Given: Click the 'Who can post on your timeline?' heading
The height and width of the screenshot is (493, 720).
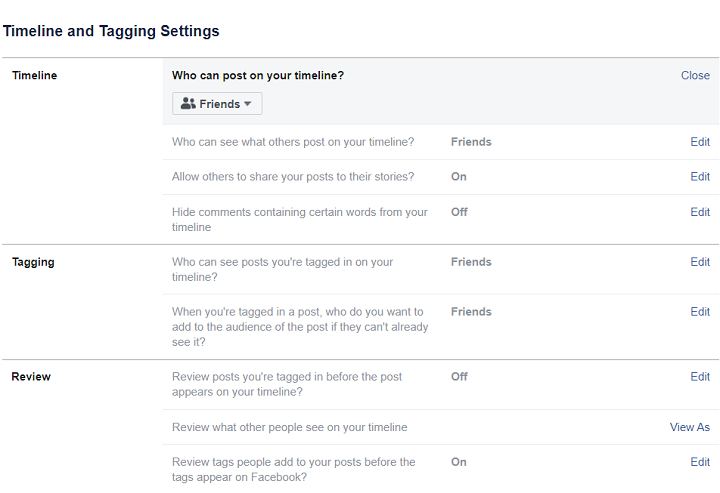Looking at the screenshot, I should (x=258, y=76).
